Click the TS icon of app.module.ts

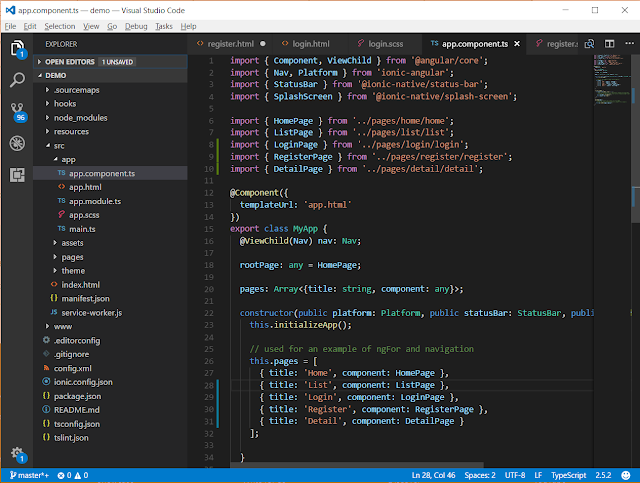tap(61, 201)
